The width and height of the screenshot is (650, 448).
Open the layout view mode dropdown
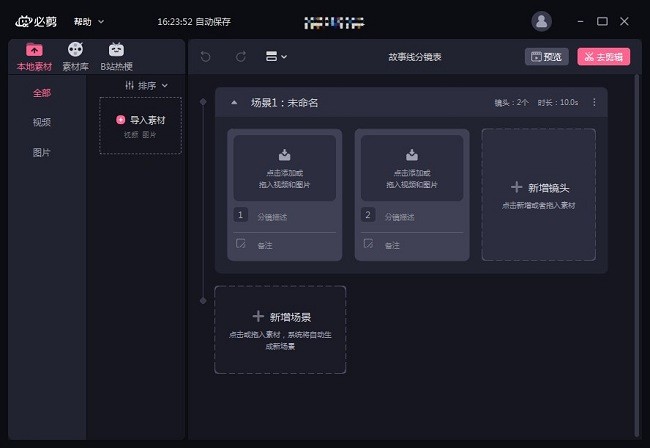click(x=276, y=57)
